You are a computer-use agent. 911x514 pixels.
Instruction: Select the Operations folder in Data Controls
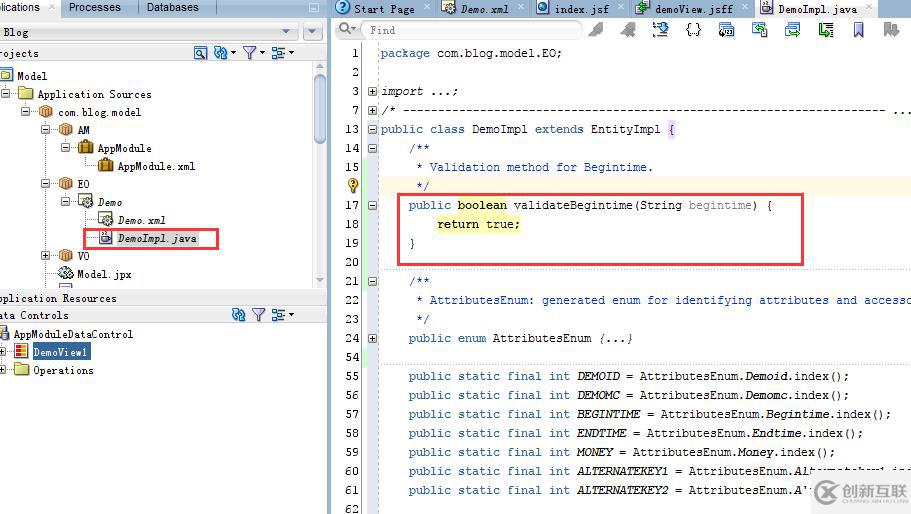[63, 370]
